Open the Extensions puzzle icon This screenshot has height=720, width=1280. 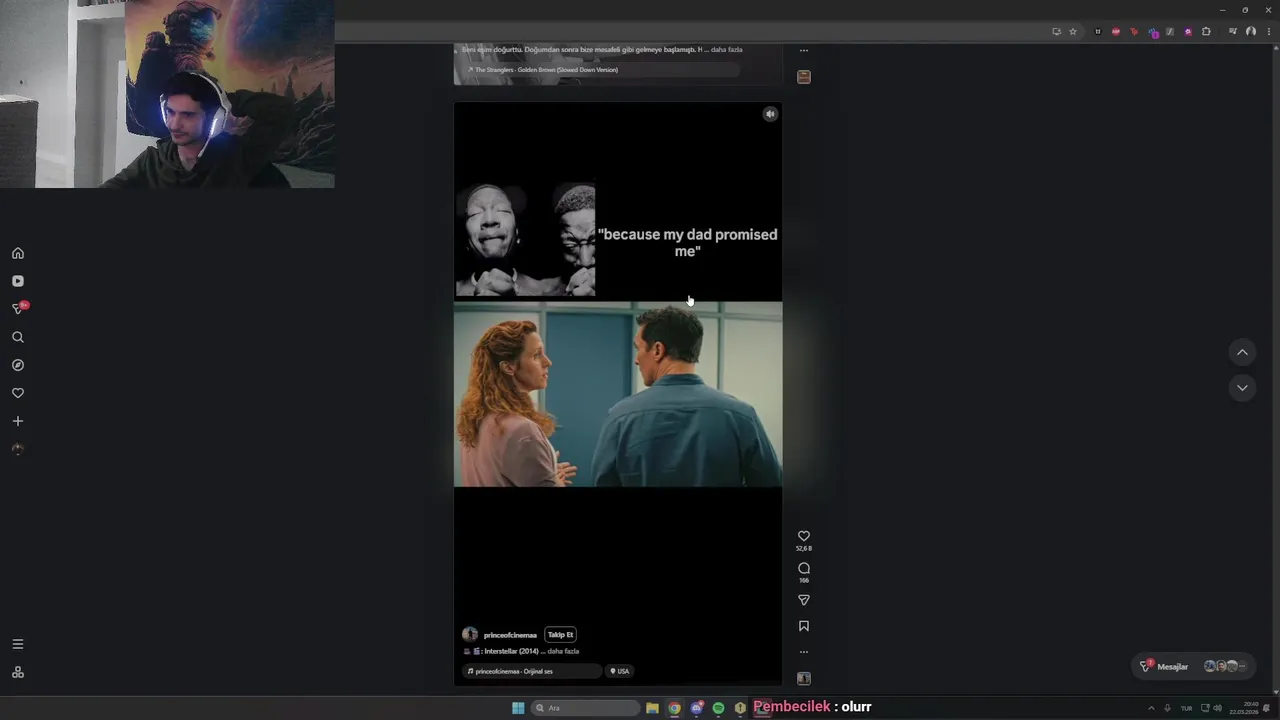pos(1206,32)
